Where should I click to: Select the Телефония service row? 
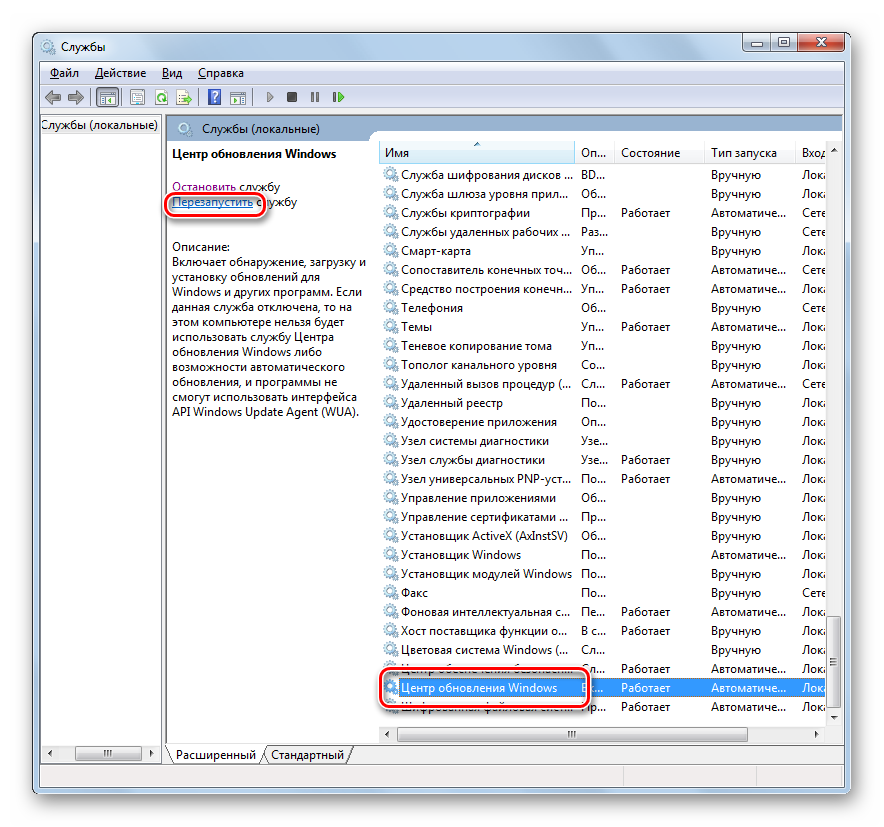point(431,308)
